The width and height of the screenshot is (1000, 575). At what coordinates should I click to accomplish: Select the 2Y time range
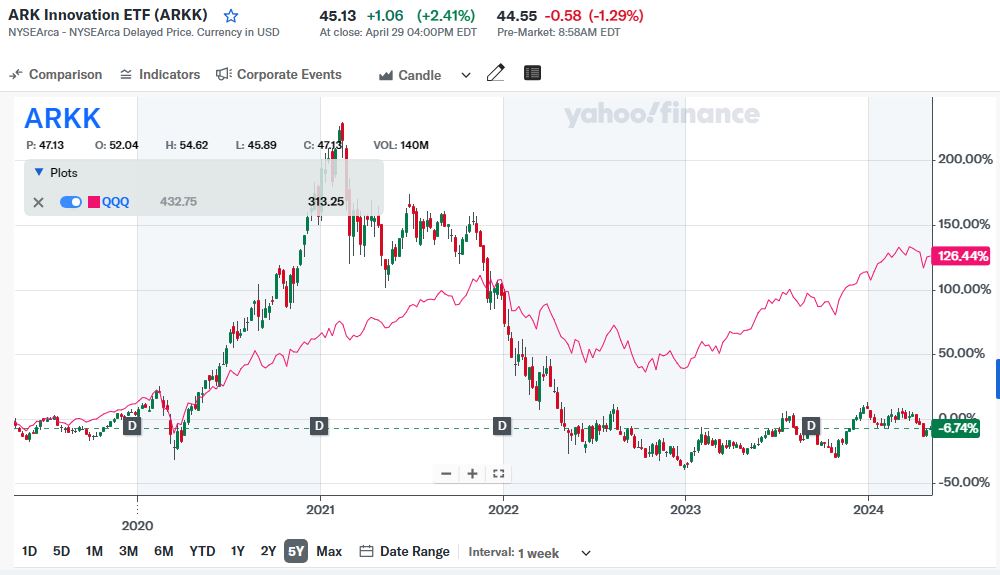click(268, 551)
